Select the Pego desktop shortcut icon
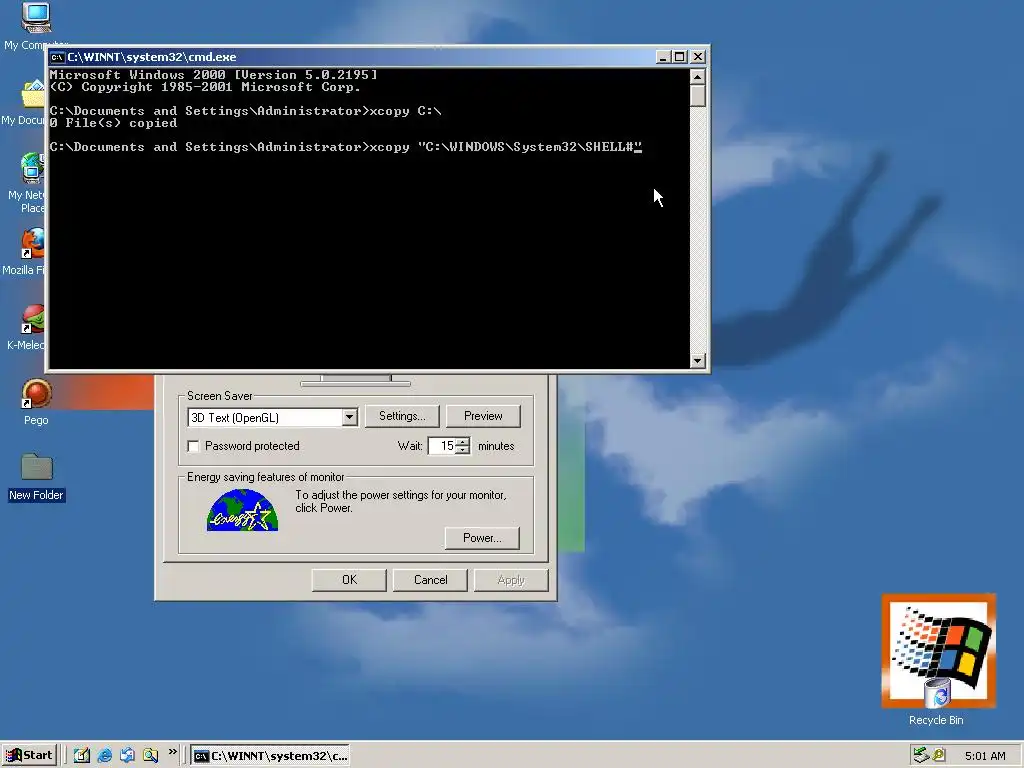Viewport: 1024px width, 768px height. (36, 394)
